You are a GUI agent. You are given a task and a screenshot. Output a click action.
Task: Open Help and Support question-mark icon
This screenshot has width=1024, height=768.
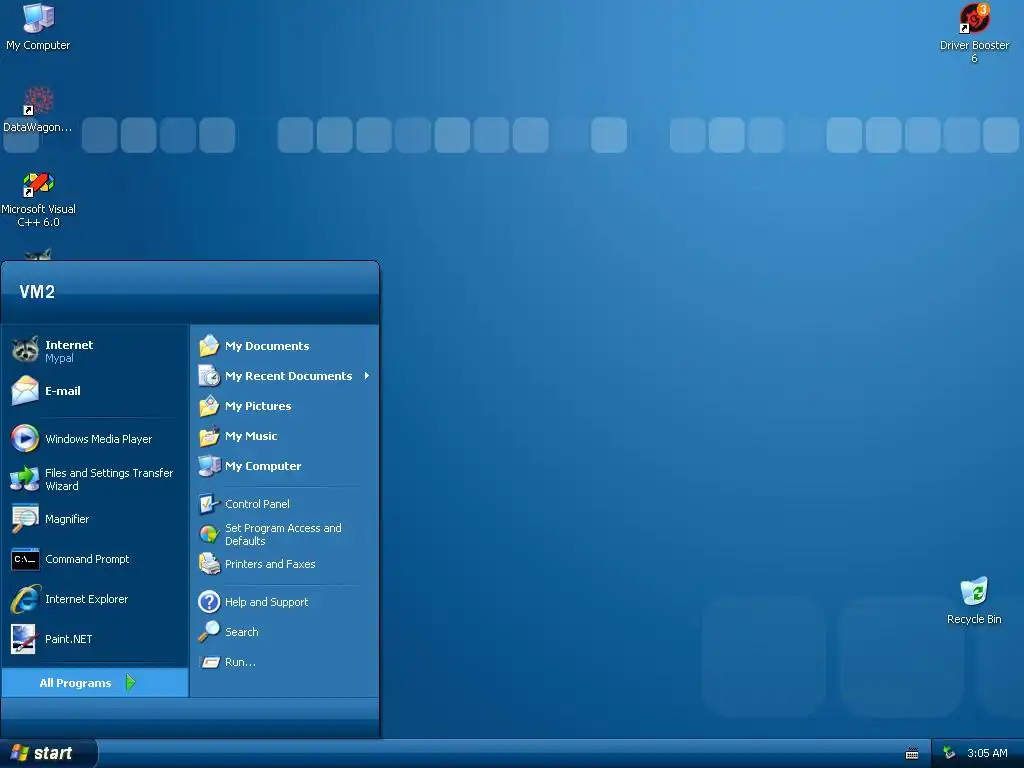pyautogui.click(x=209, y=601)
